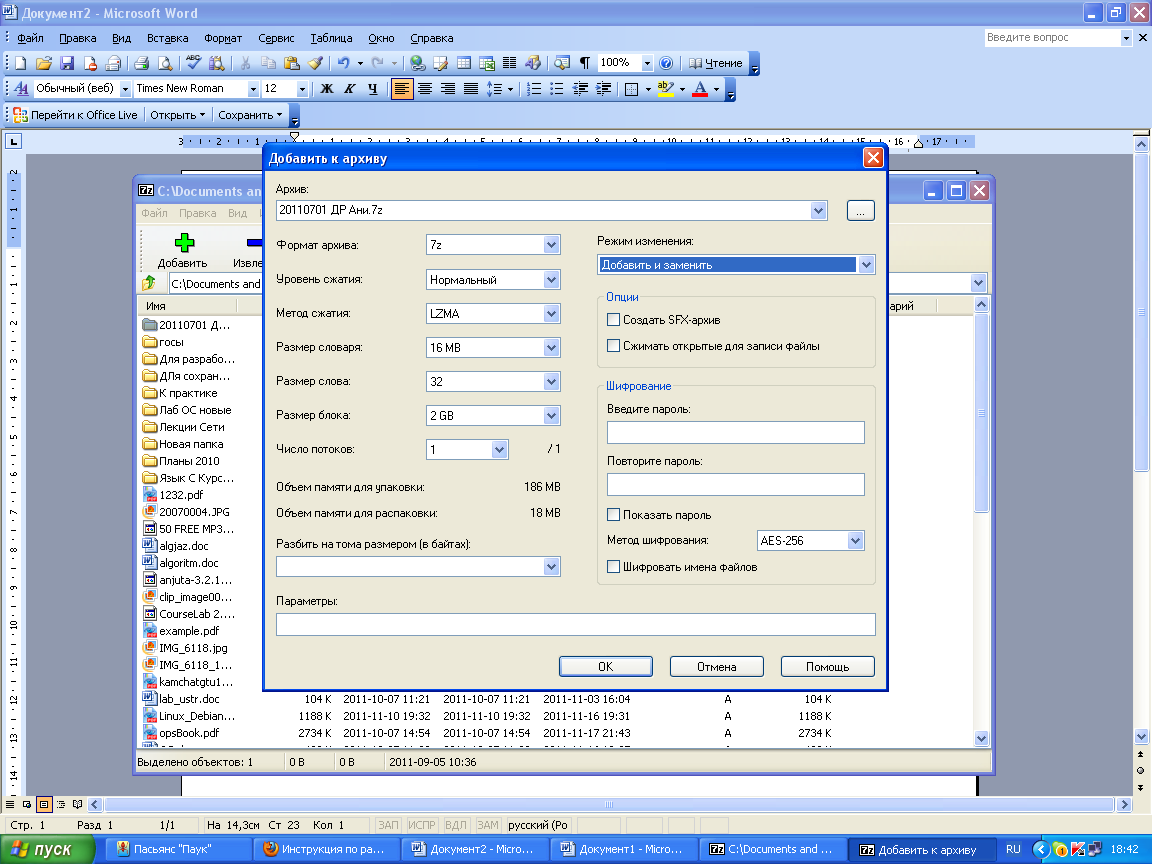Save the Word document with the floppy icon

tap(67, 63)
